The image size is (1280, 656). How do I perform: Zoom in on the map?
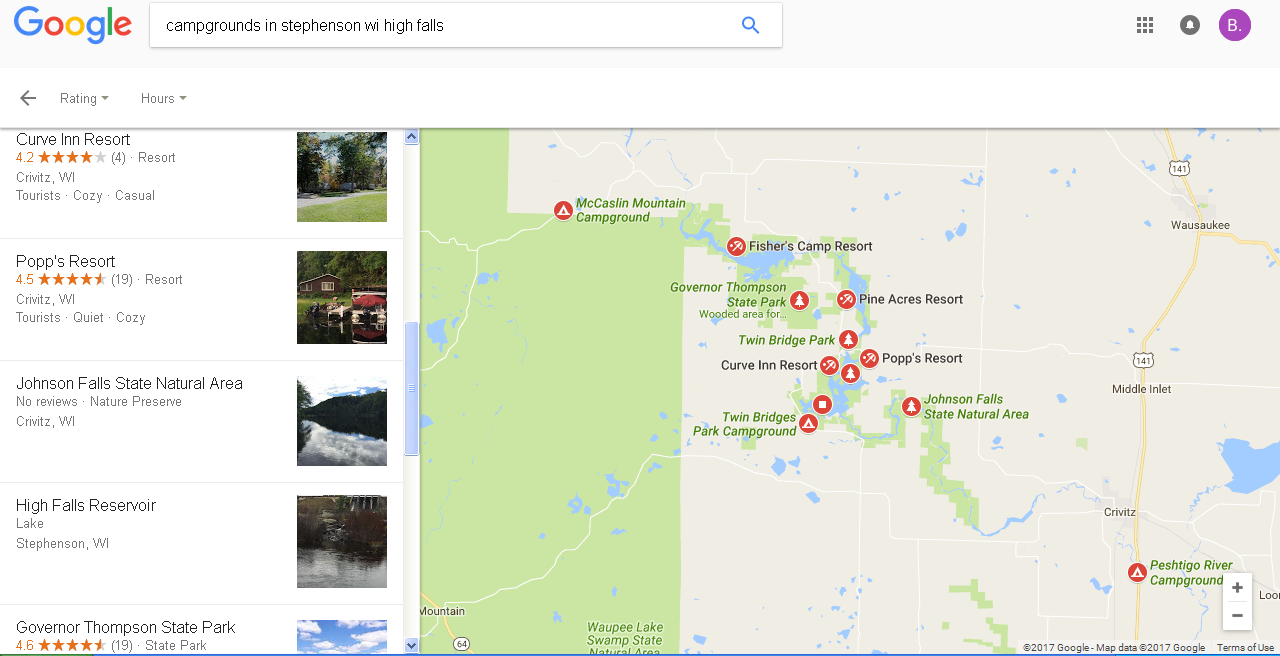1237,588
